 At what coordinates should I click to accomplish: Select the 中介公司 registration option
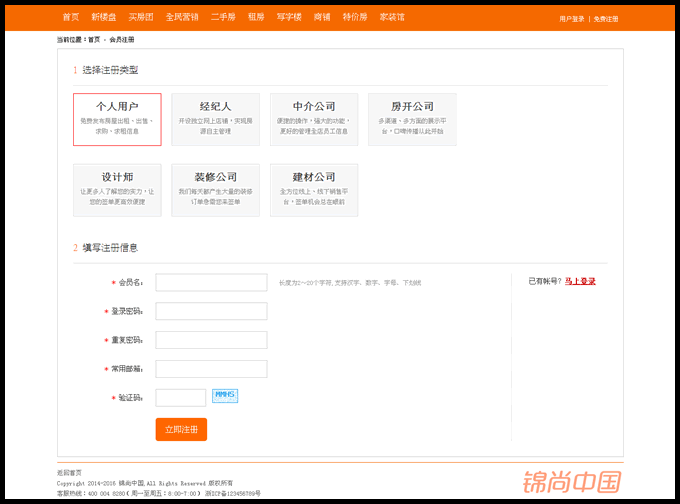(x=314, y=119)
